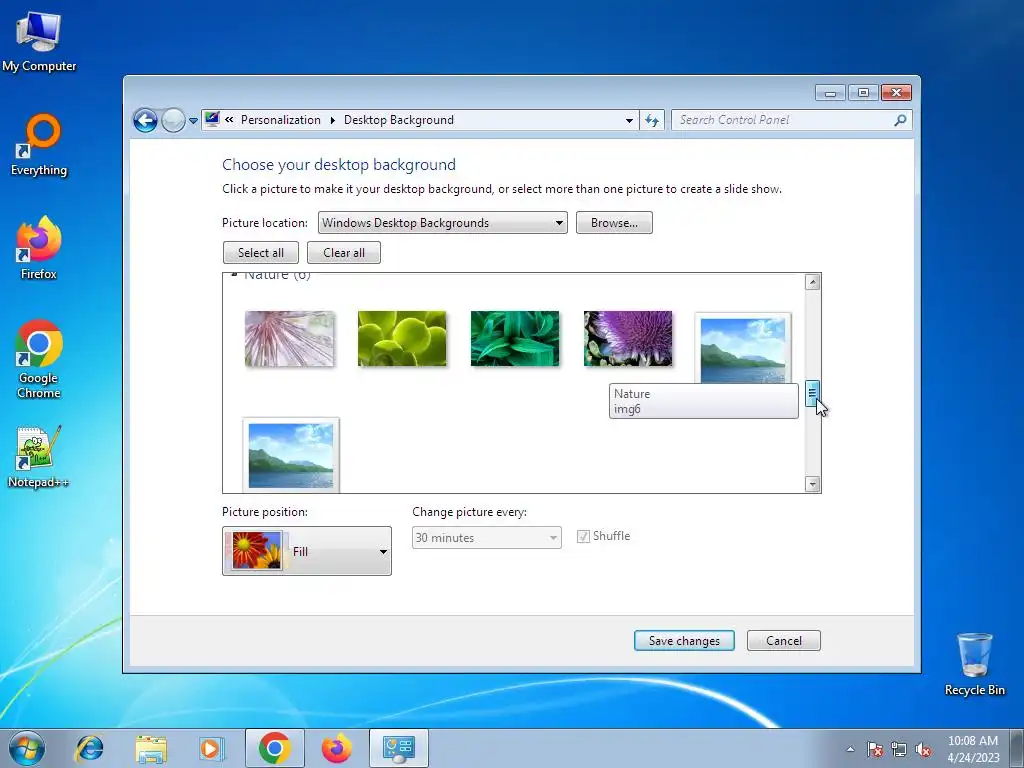Select the dark green leaves wallpaper
1024x768 pixels.
point(515,339)
